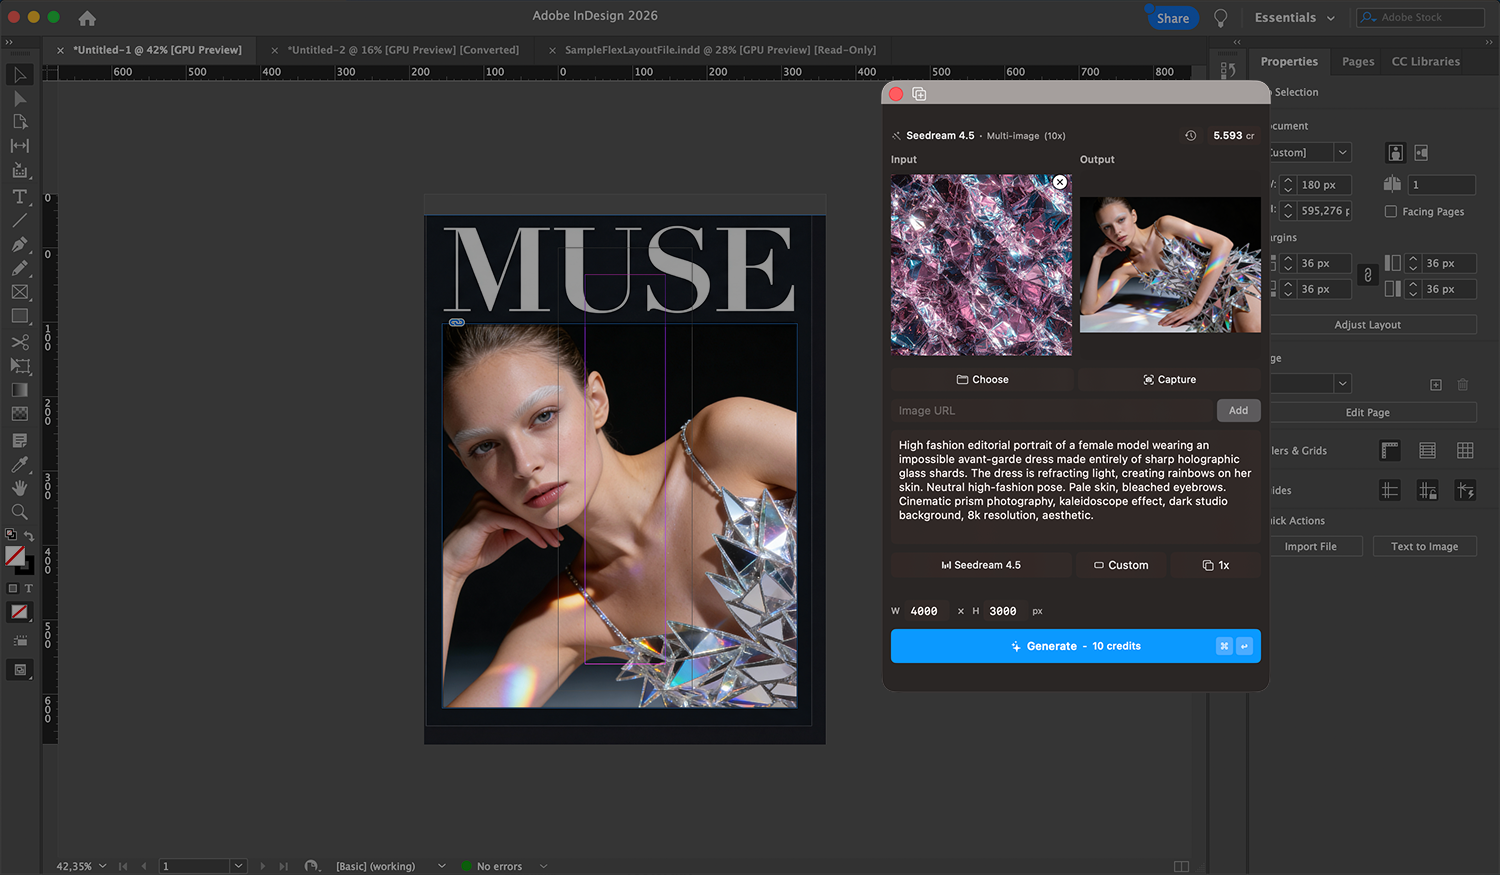The image size is (1500, 875).
Task: Select the Rectangle Frame tool
Action: pos(19,292)
